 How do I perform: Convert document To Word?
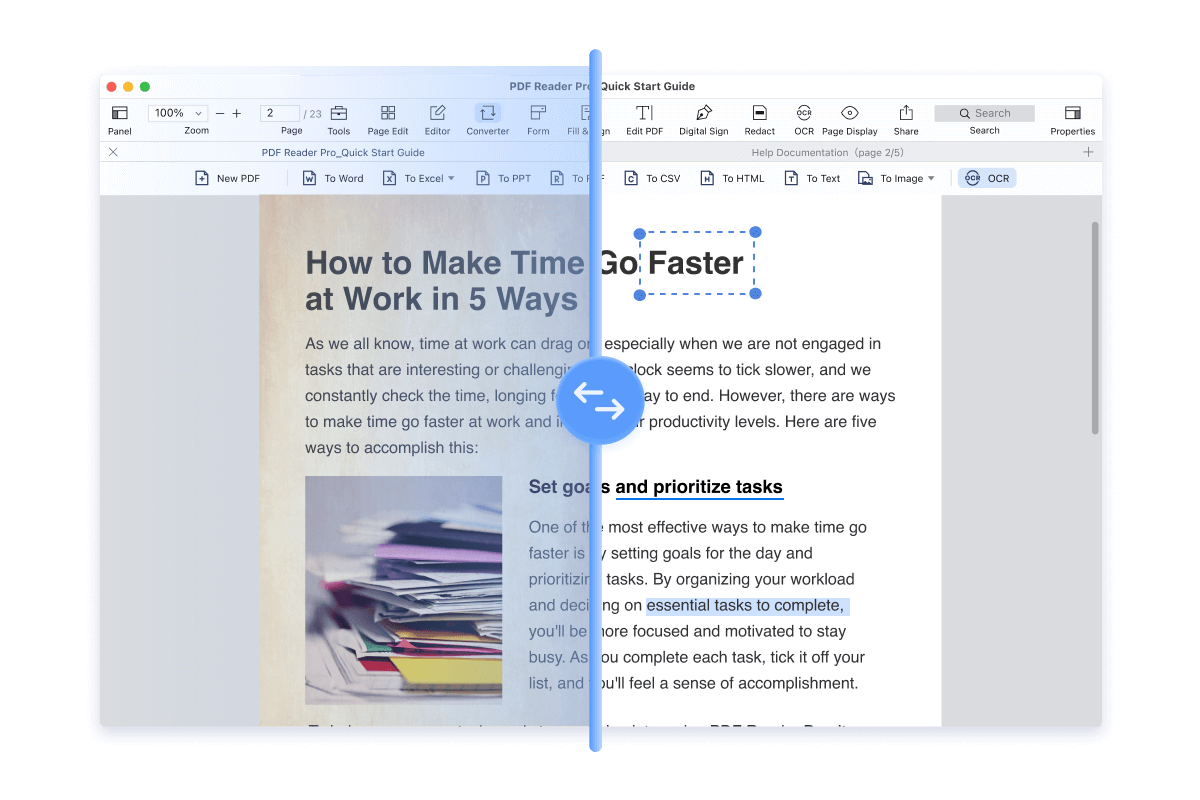333,178
